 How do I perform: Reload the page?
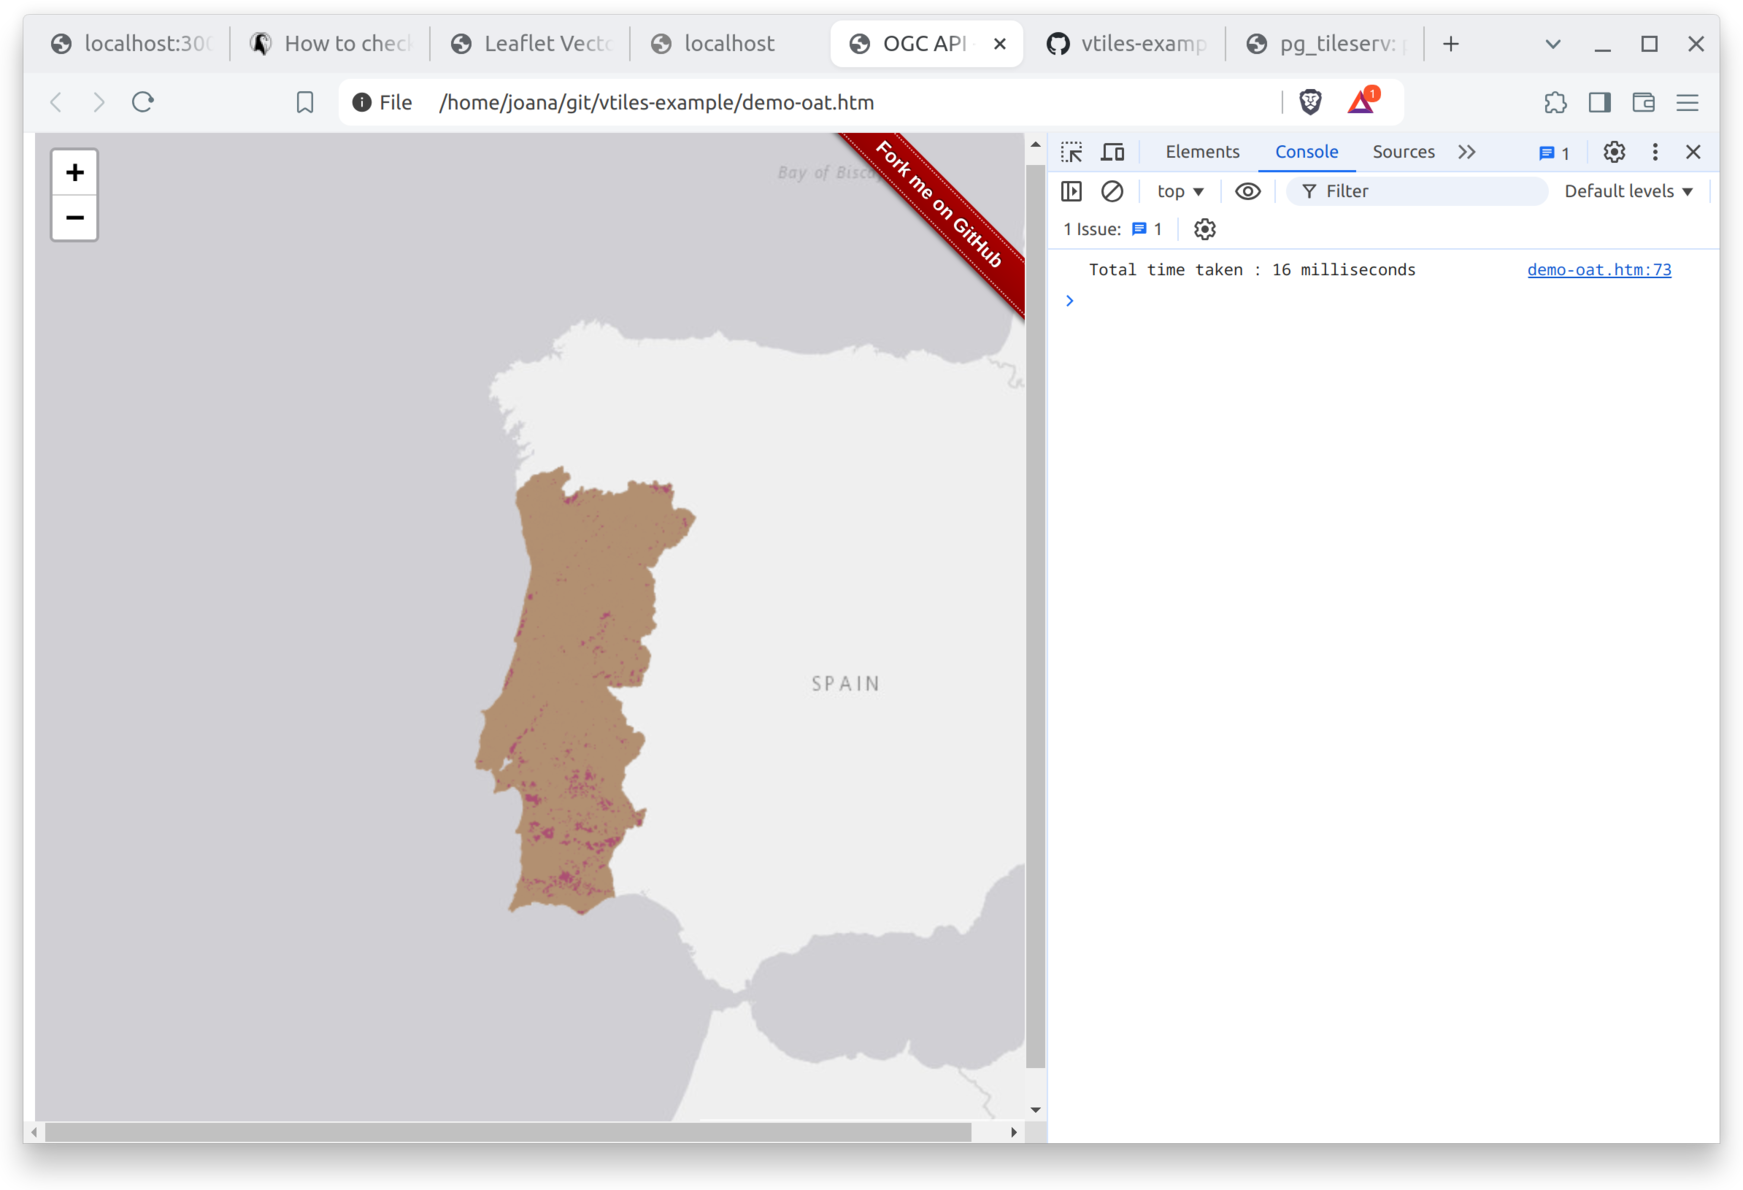[143, 102]
